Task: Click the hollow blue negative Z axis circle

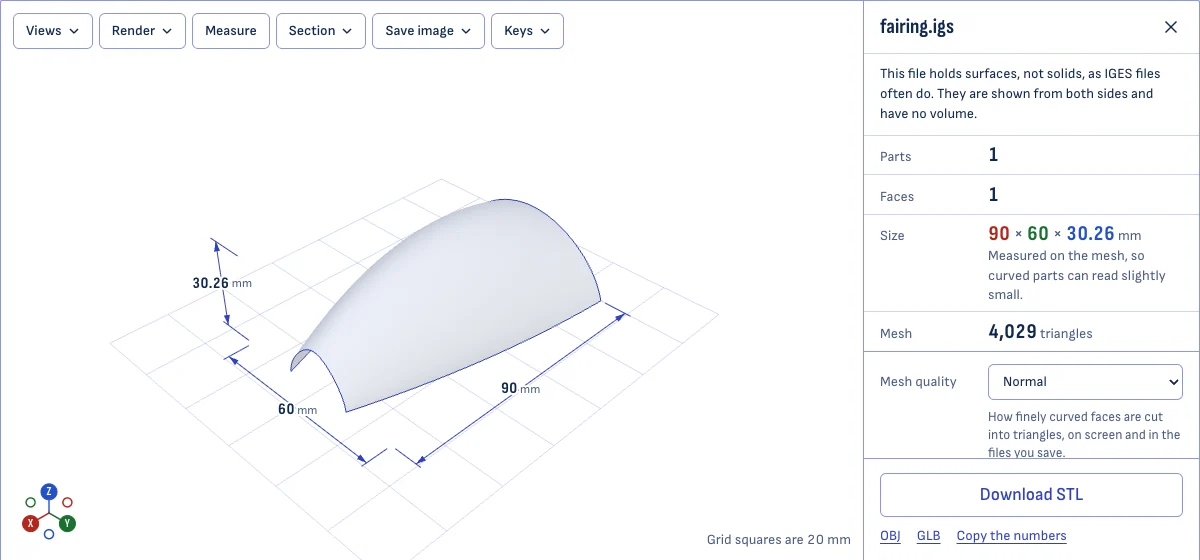Action: pos(49,534)
